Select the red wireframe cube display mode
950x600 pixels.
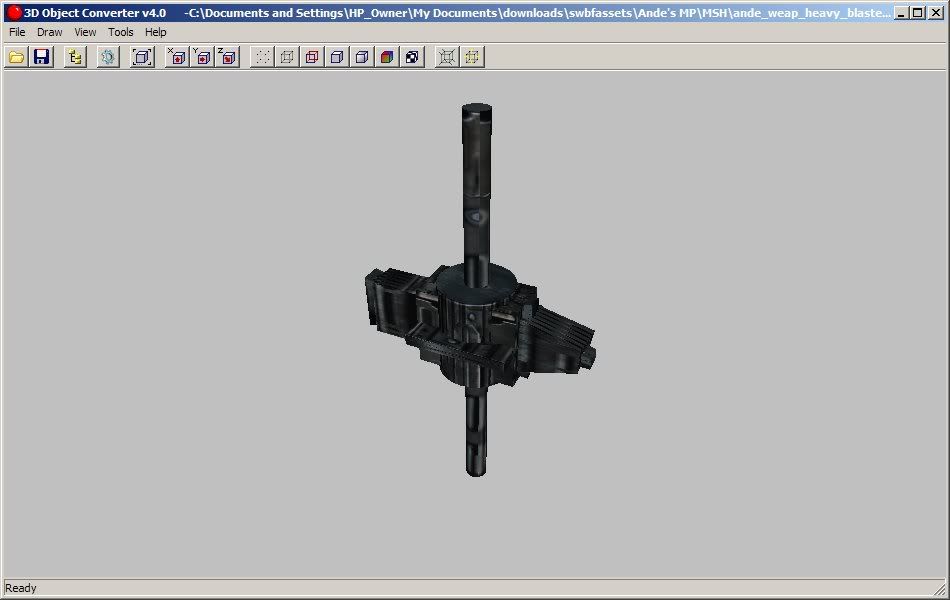tap(312, 57)
